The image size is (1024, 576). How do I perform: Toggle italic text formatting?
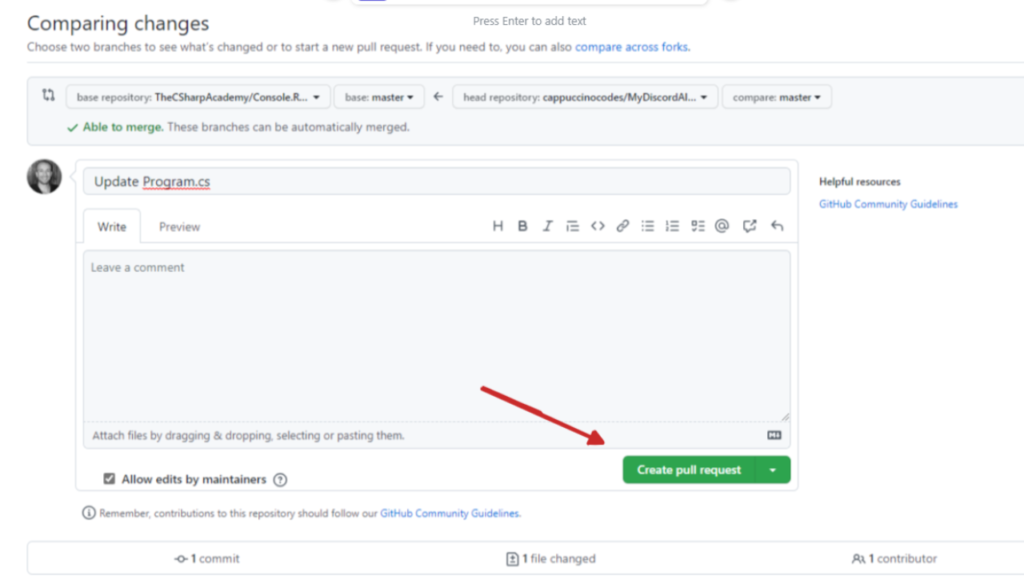[547, 226]
